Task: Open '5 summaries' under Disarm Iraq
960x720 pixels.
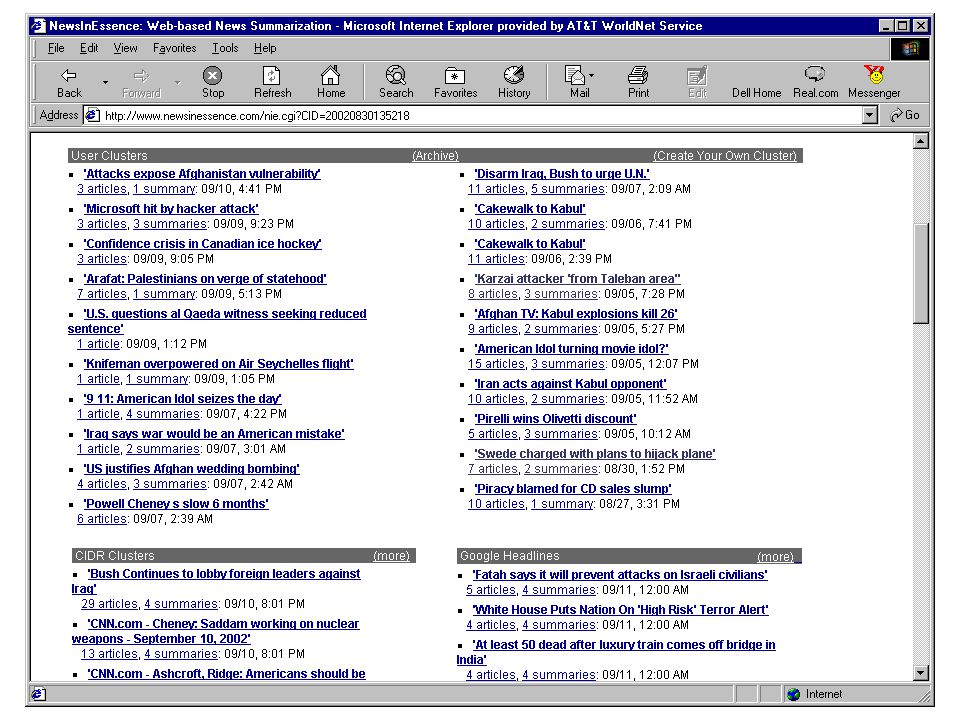Action: point(568,189)
